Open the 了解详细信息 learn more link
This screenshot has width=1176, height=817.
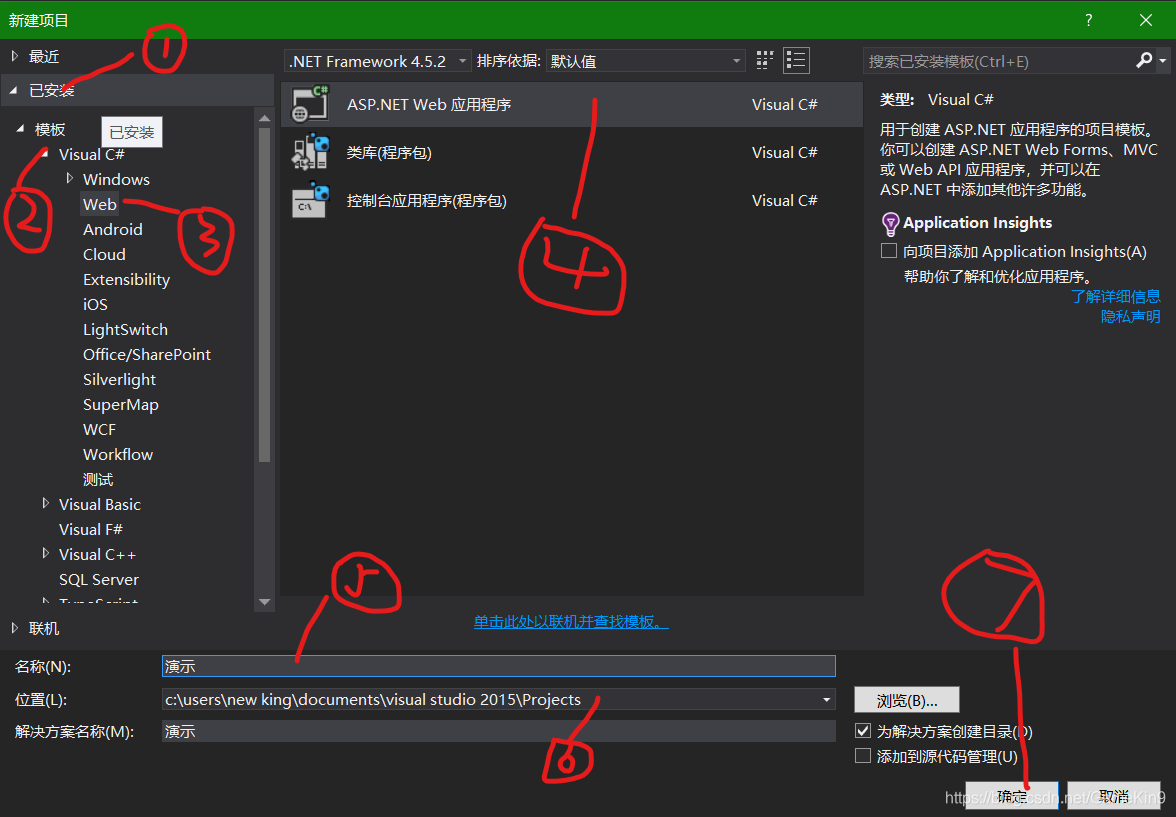point(1115,296)
